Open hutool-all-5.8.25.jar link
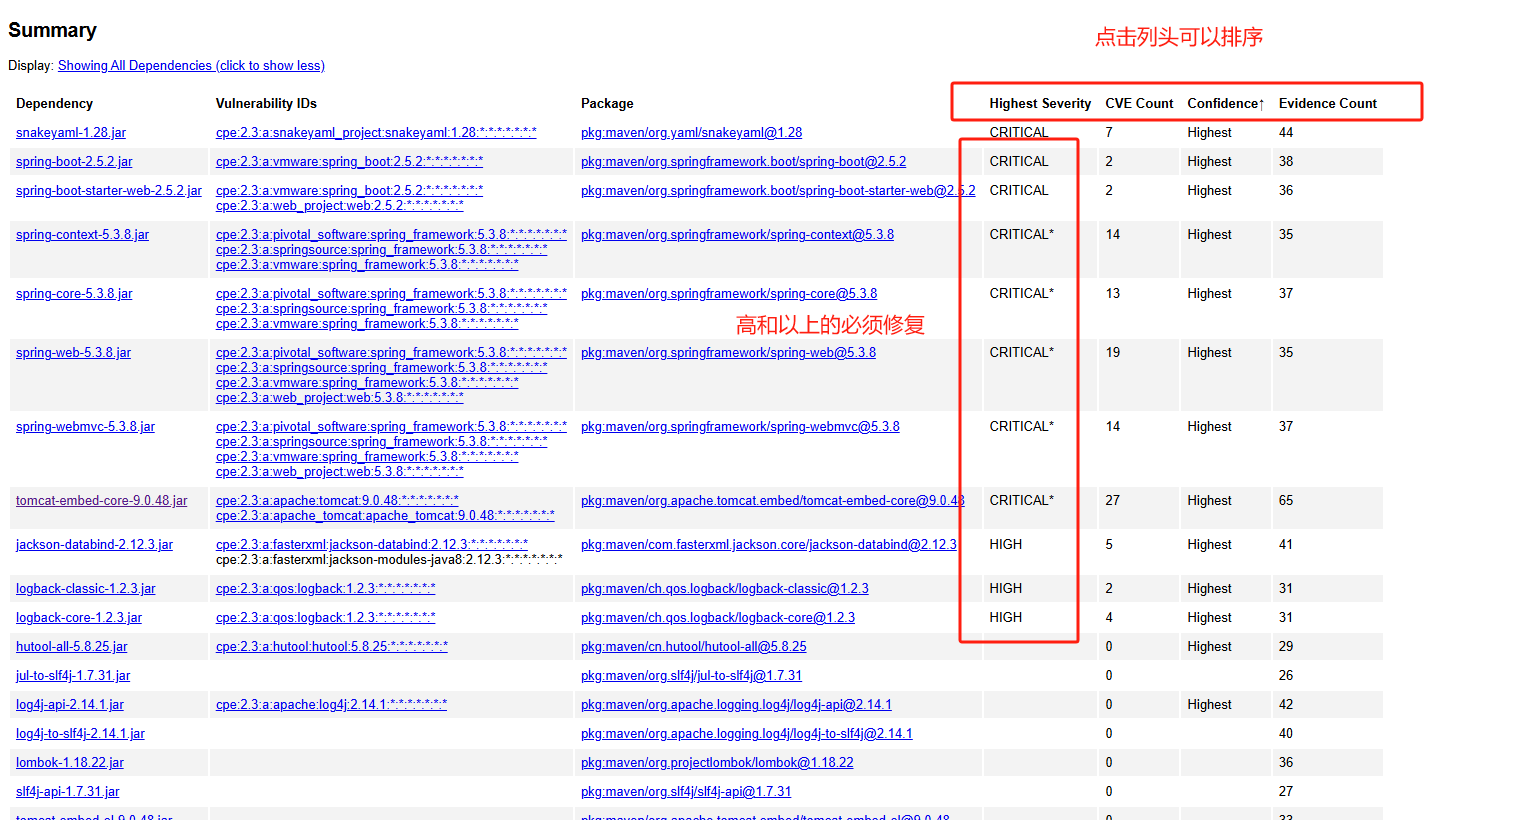1516x820 pixels. coord(72,647)
